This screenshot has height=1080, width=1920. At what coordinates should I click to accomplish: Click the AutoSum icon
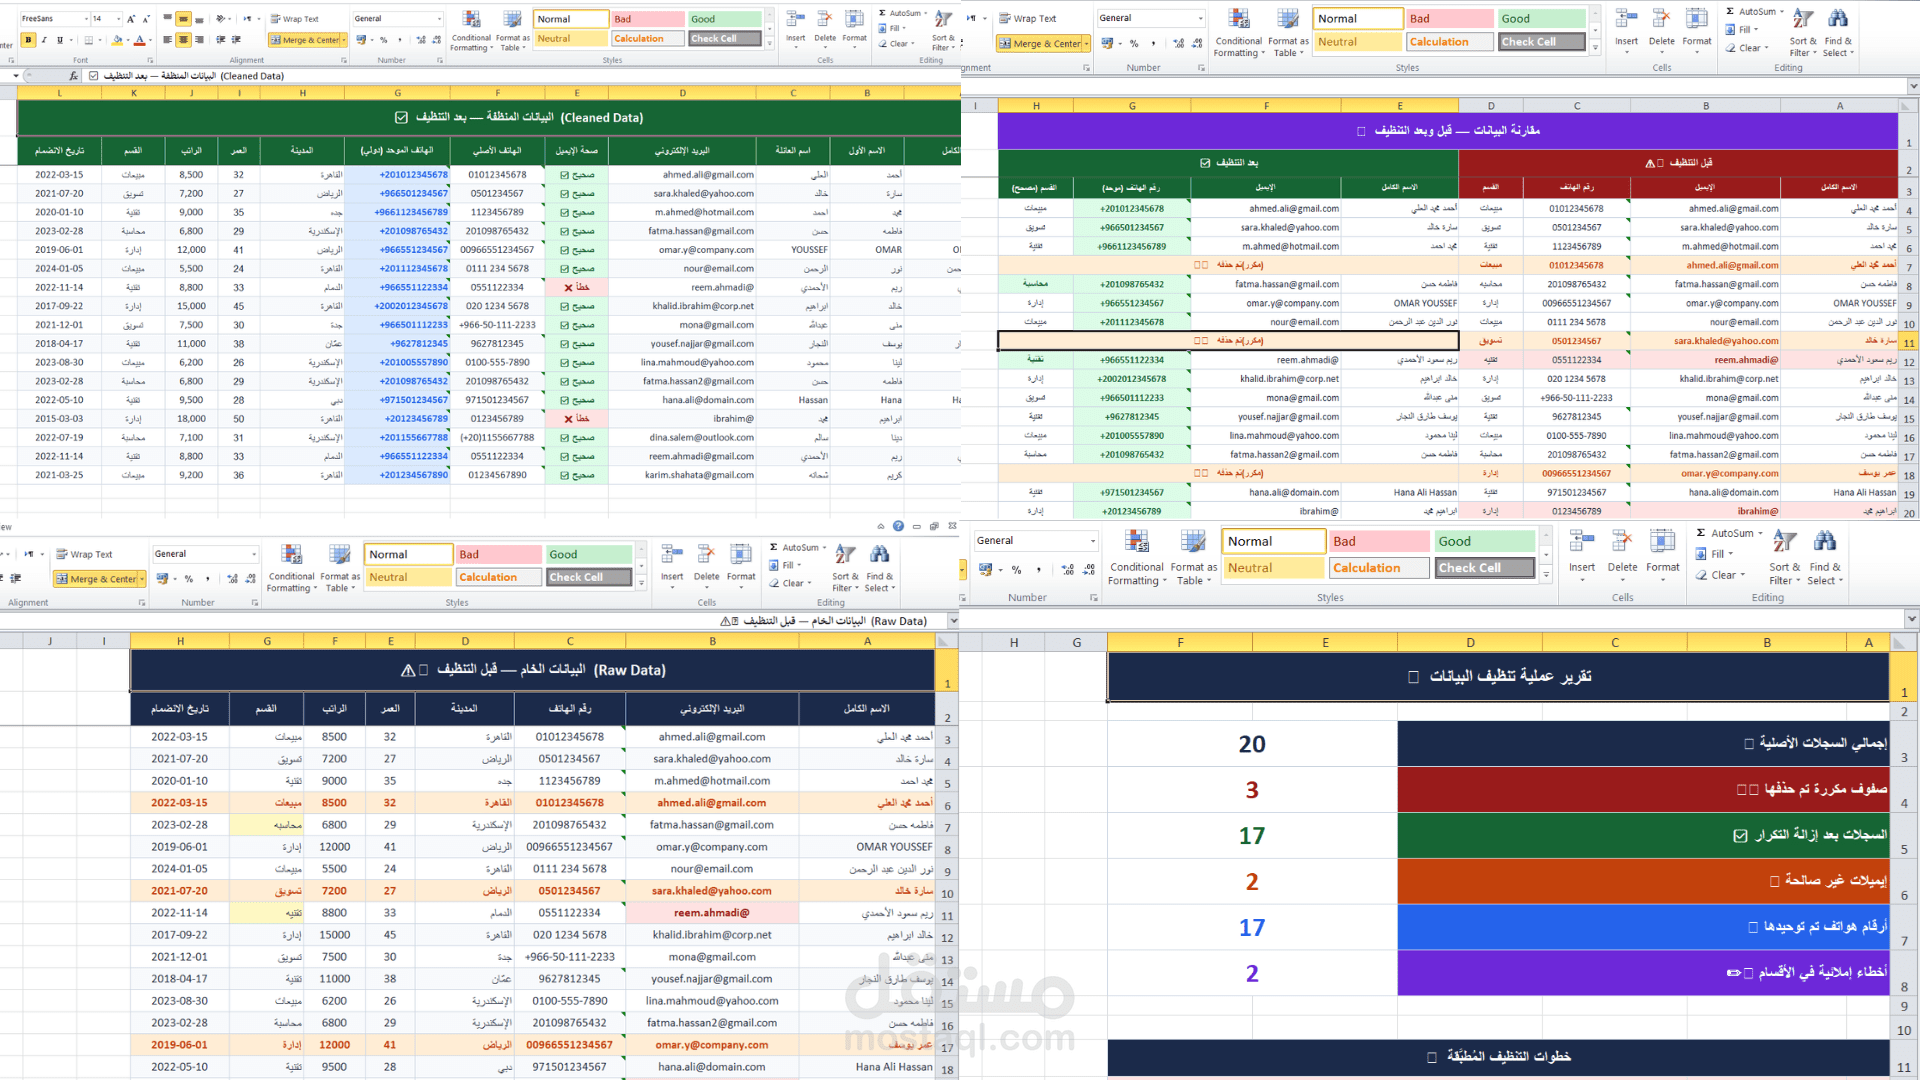coord(900,13)
